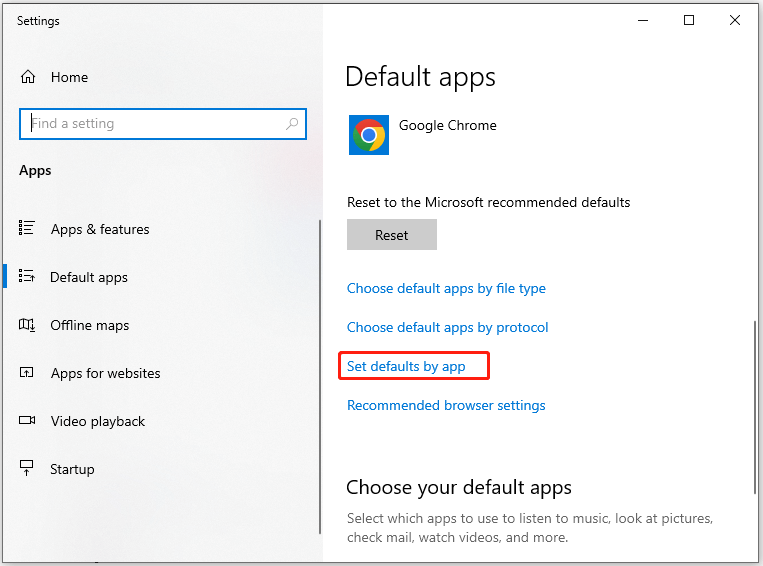
Task: Open Set defaults by app link
Action: [x=406, y=366]
